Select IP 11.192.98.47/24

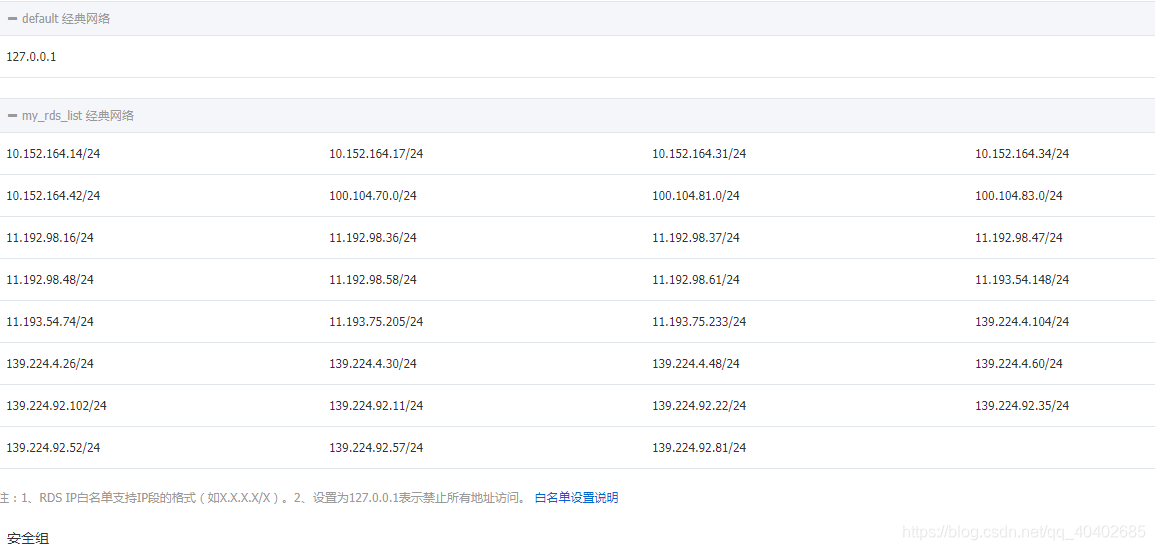[x=1019, y=238]
